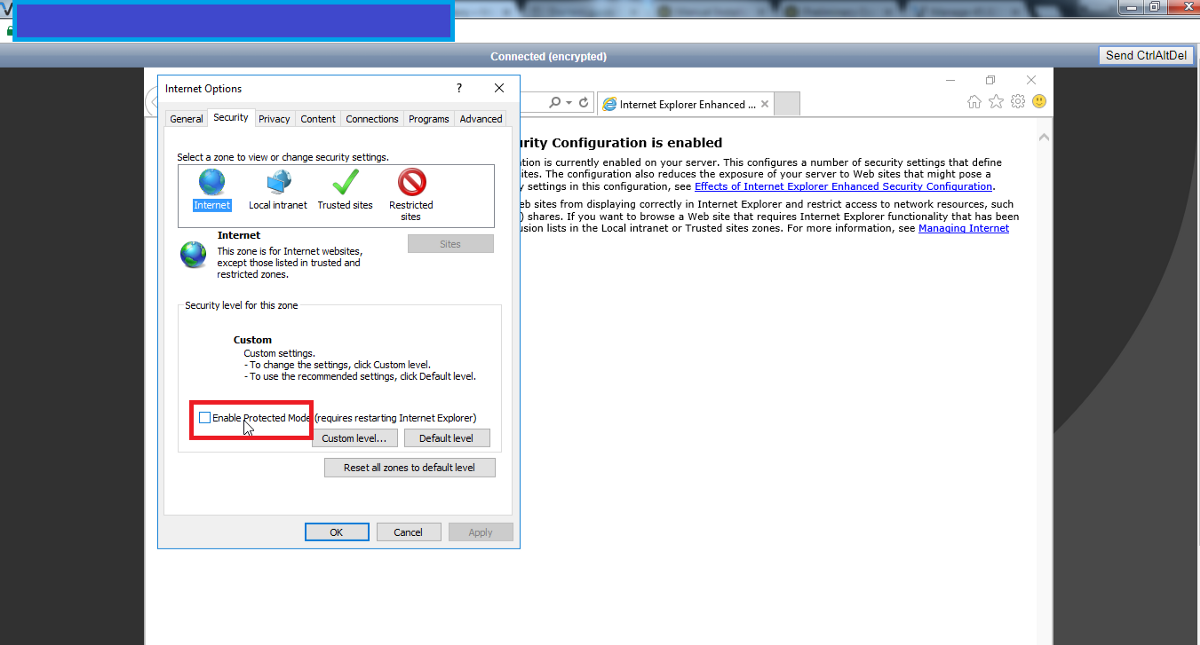Click the 'Security level for this zone' label
This screenshot has height=645, width=1200.
click(241, 305)
